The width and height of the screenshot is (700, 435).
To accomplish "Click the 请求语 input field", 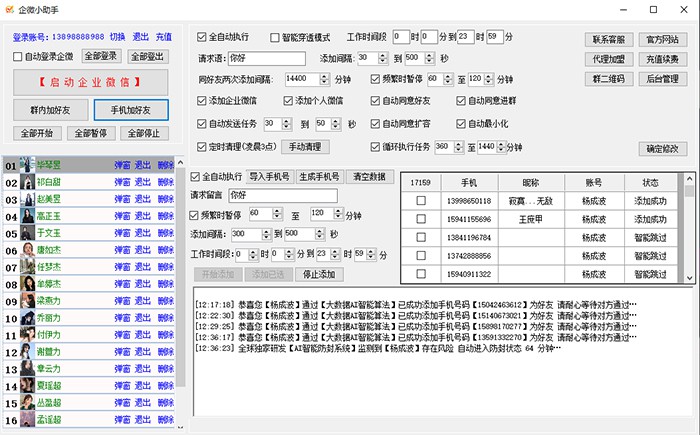I will pos(267,59).
